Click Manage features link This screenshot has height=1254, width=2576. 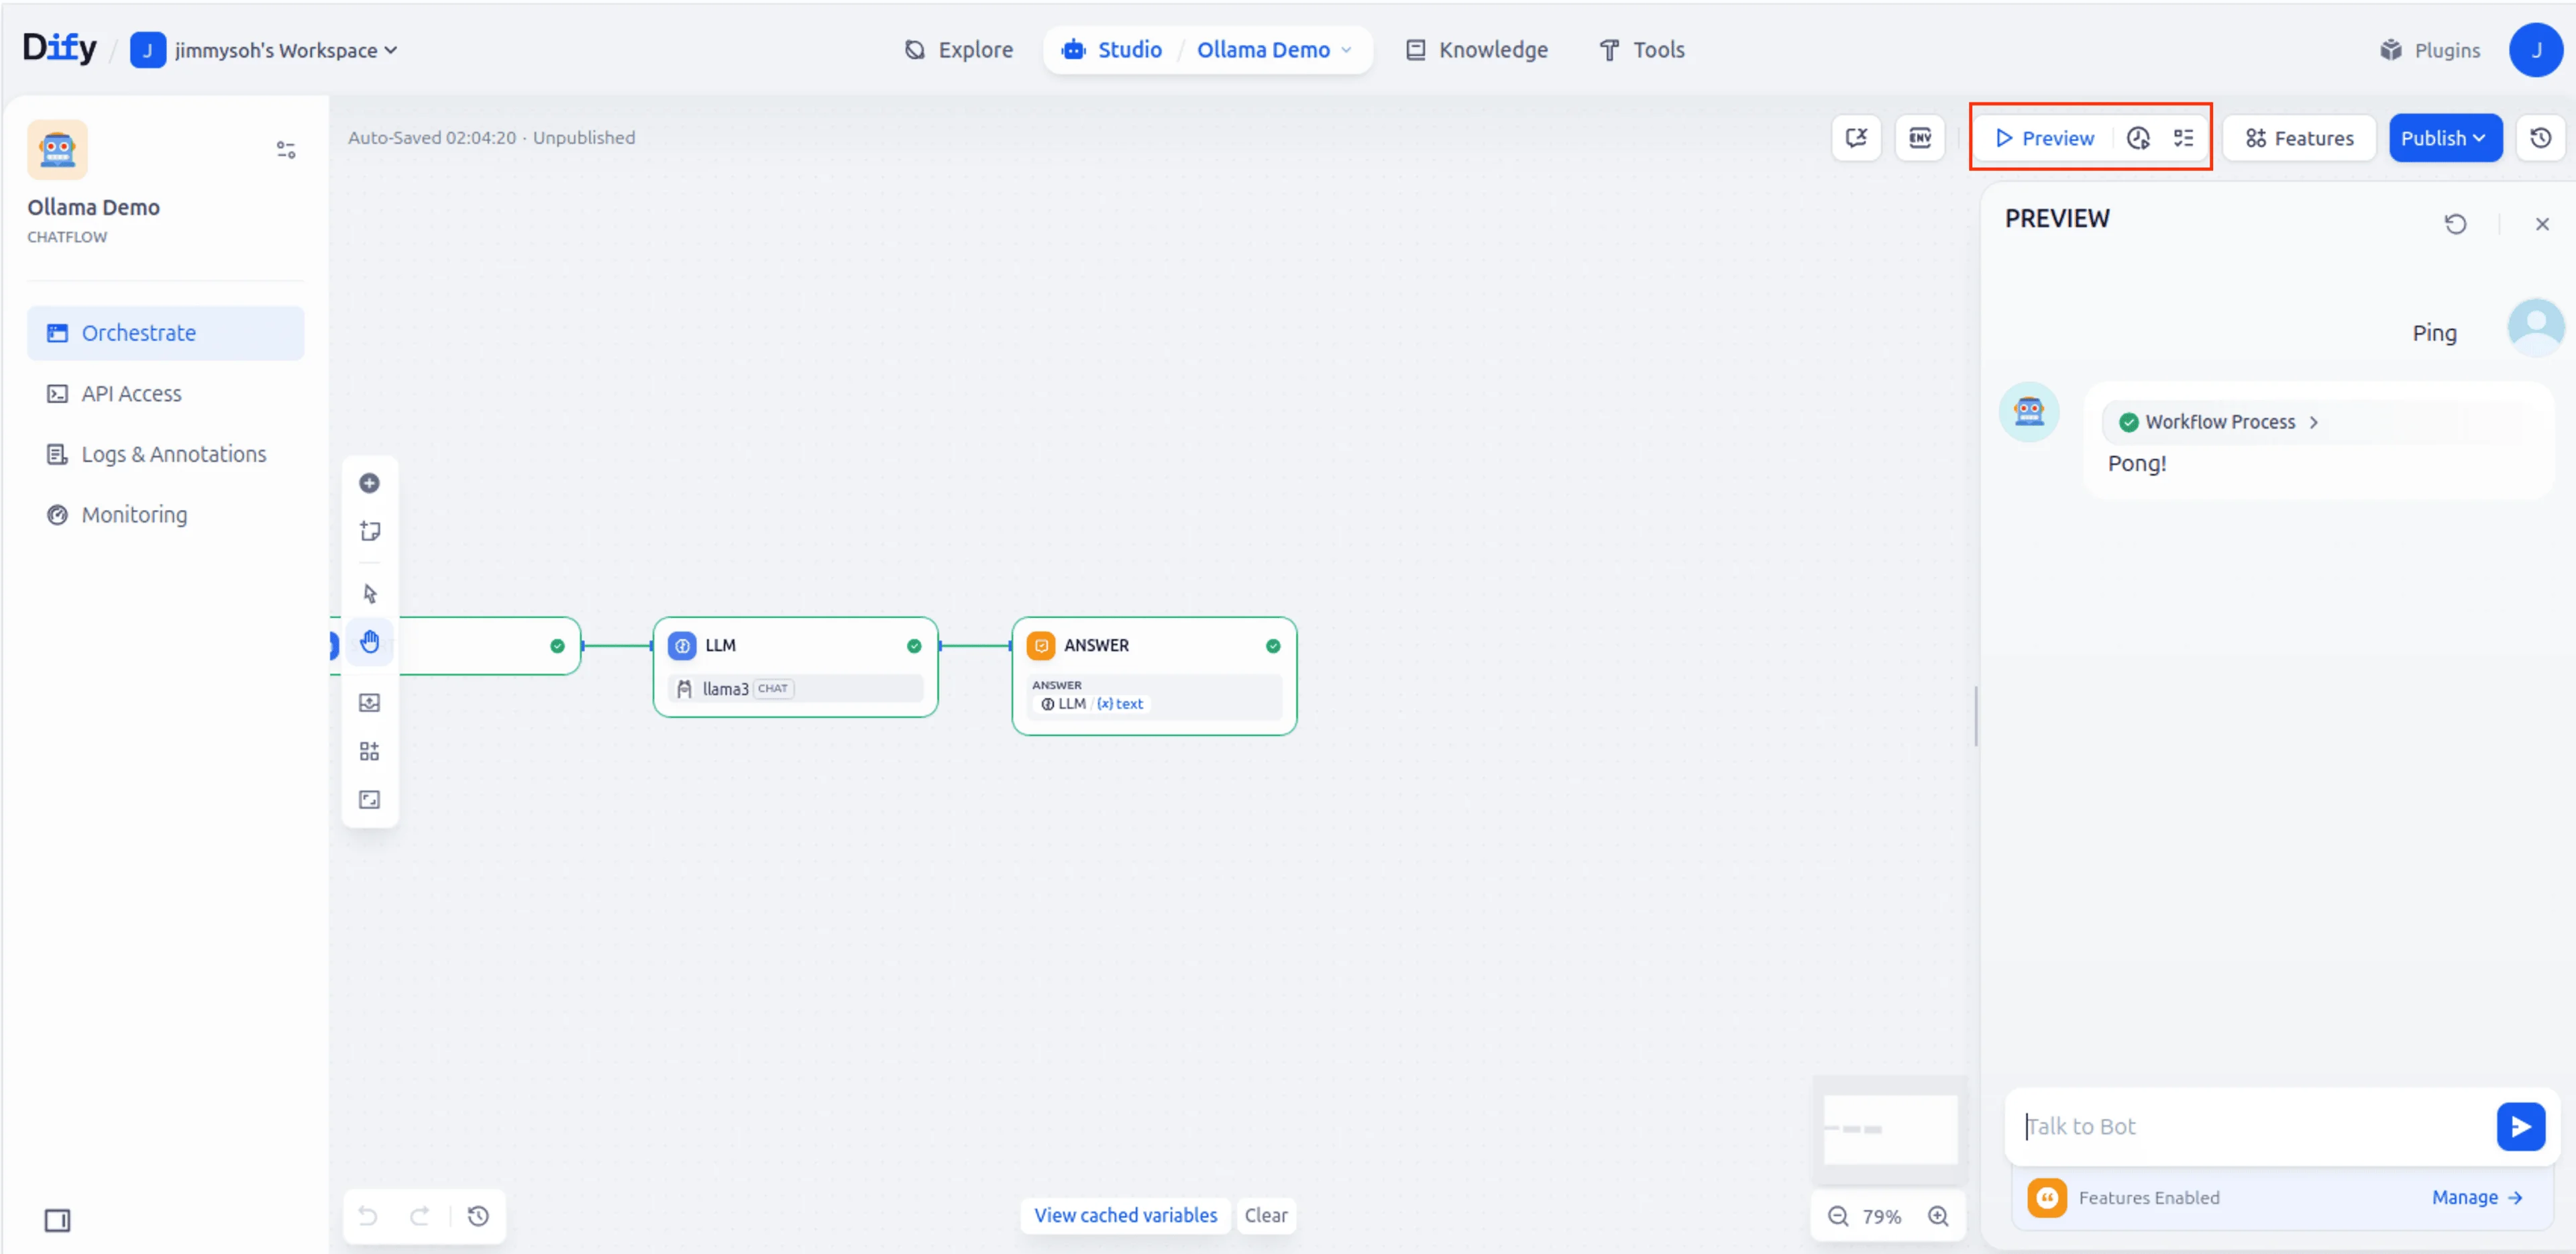[2476, 1198]
